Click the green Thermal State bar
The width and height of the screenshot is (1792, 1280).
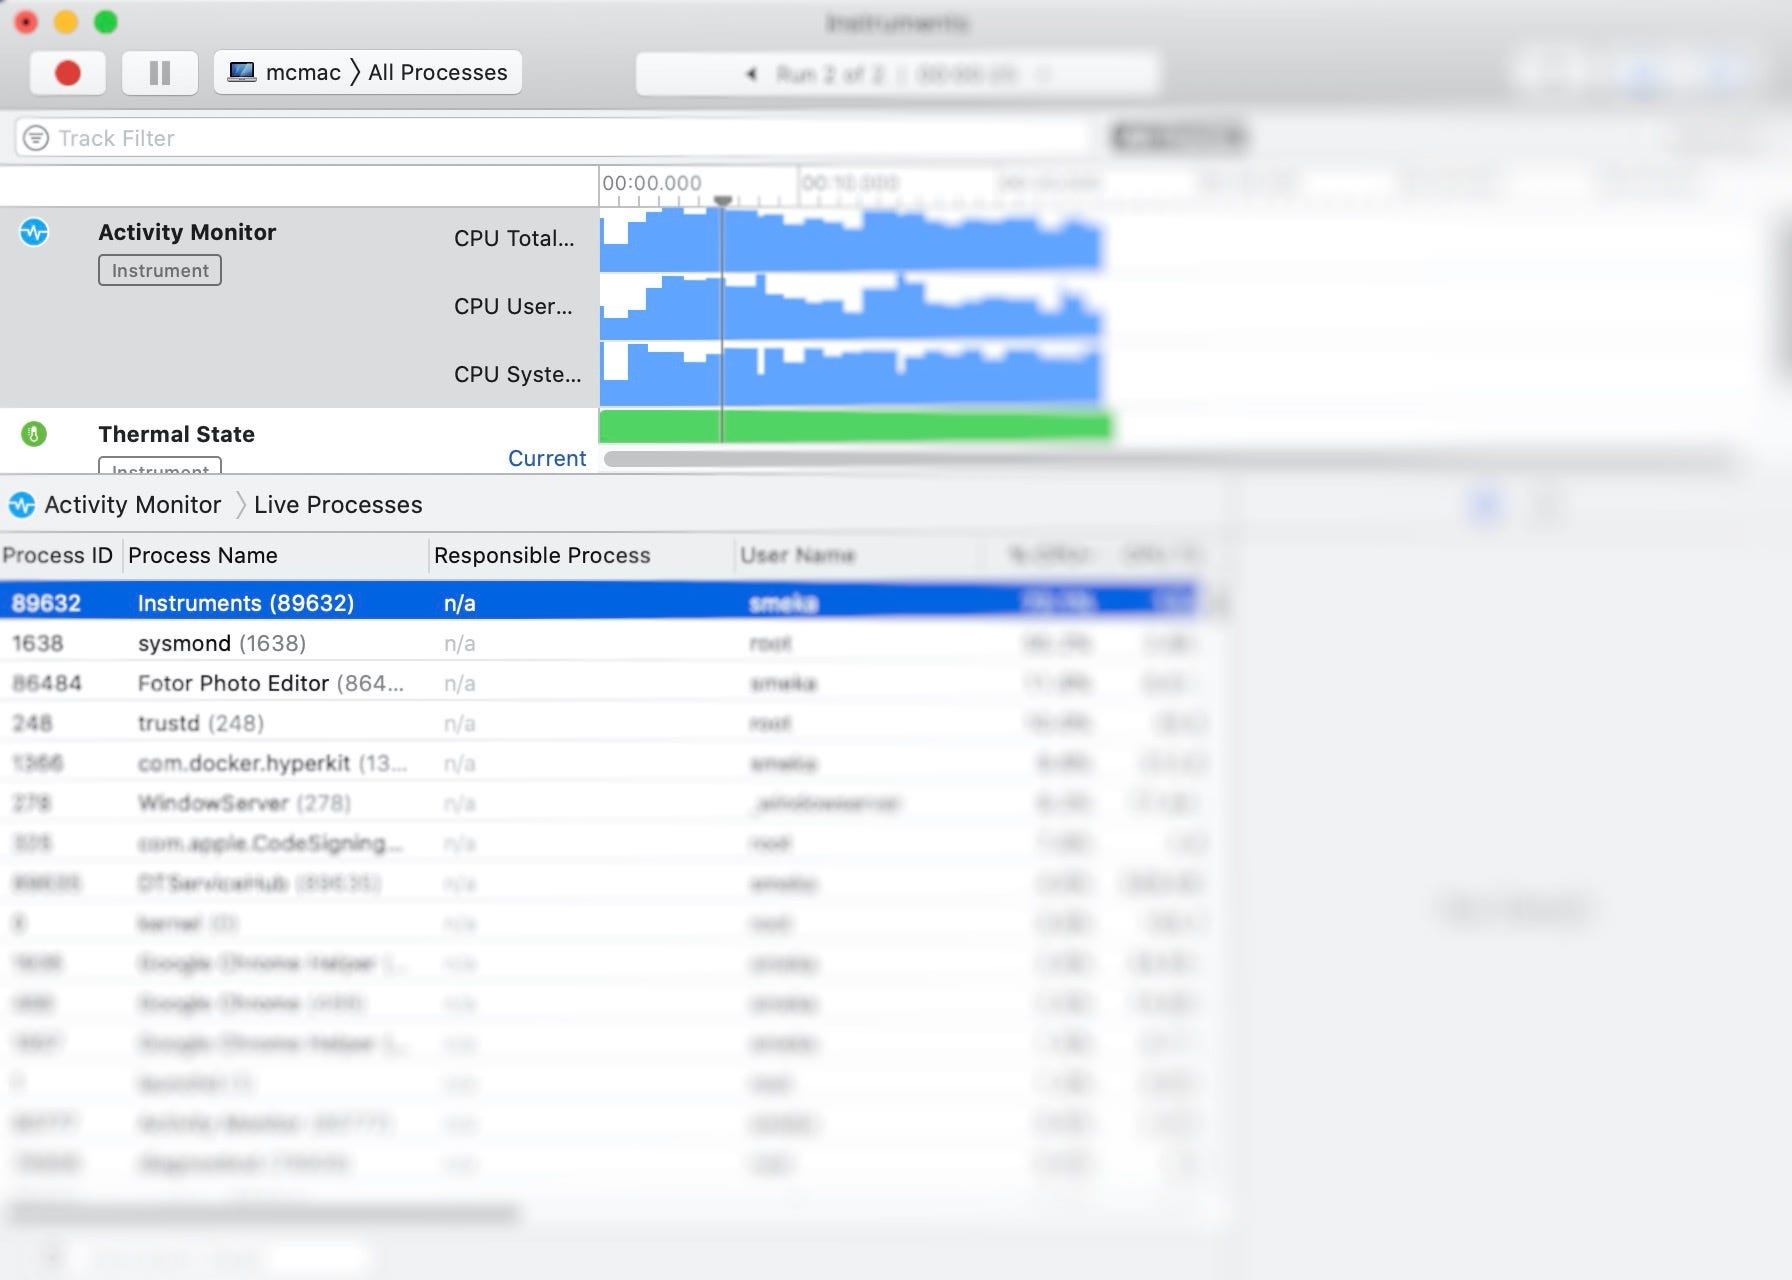point(855,426)
